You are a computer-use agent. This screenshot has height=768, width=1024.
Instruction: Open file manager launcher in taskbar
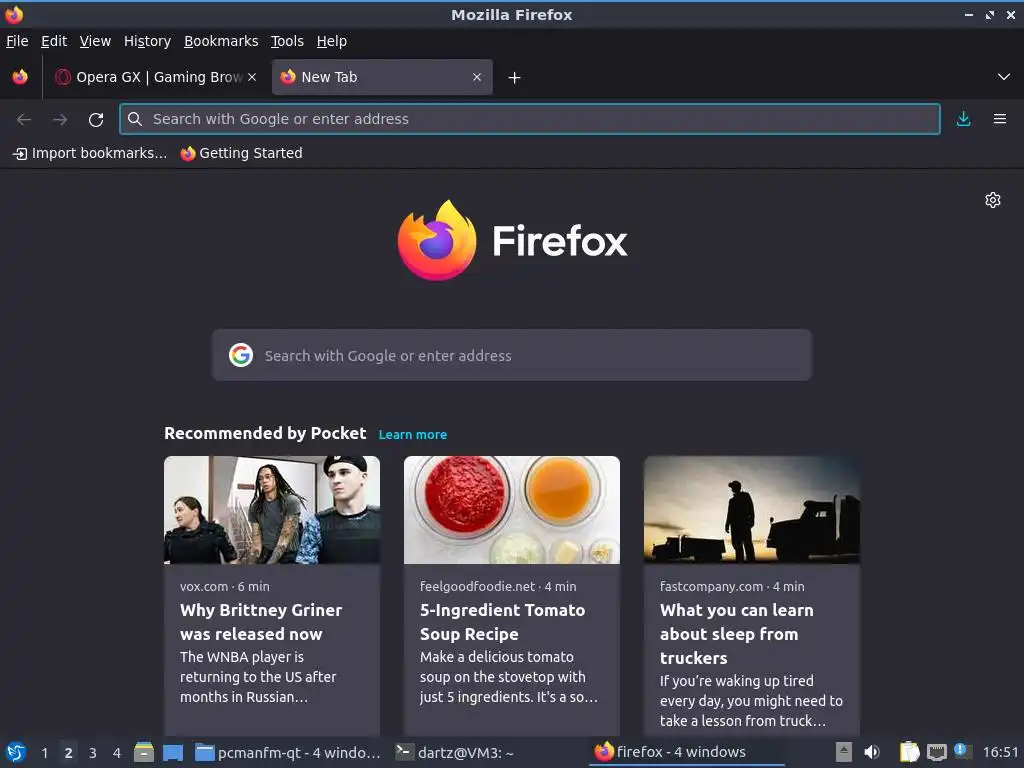(x=144, y=752)
